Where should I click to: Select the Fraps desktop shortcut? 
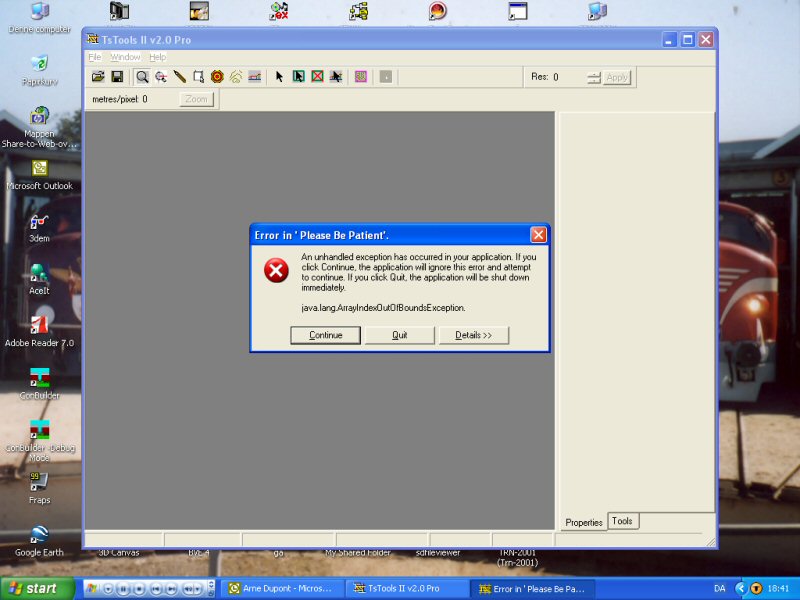[x=39, y=489]
